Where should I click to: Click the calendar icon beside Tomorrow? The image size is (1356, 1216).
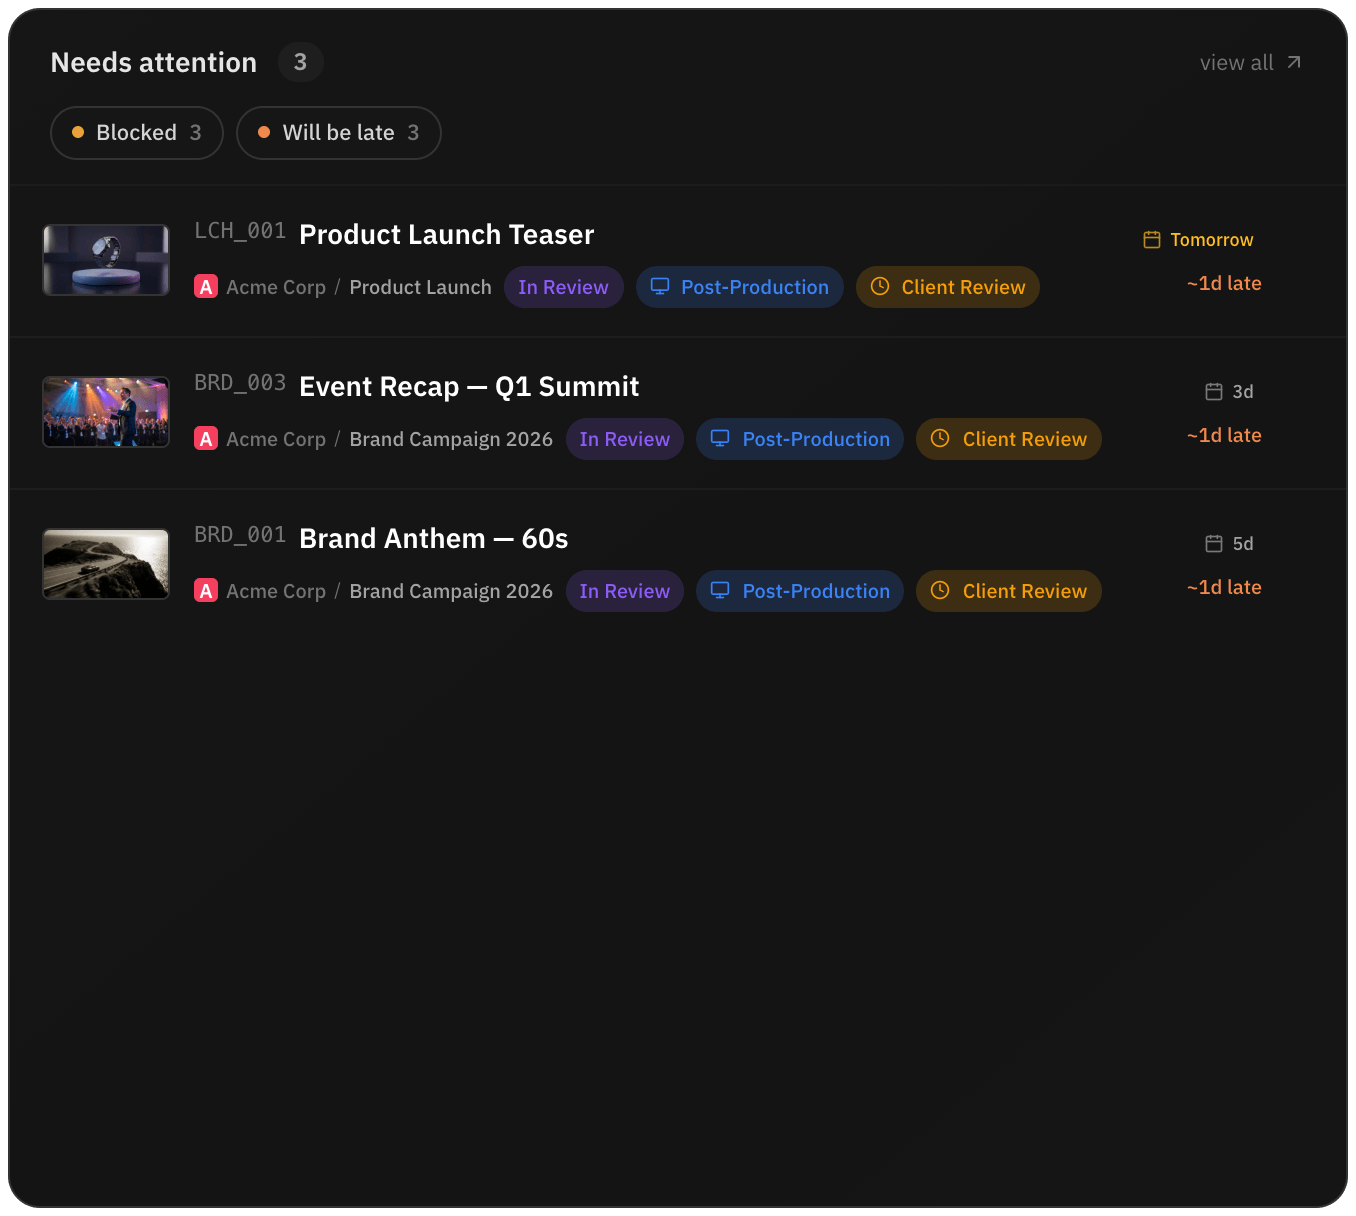point(1152,240)
